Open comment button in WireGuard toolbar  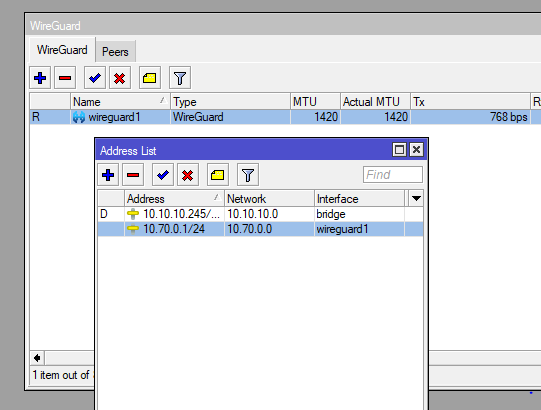click(149, 78)
